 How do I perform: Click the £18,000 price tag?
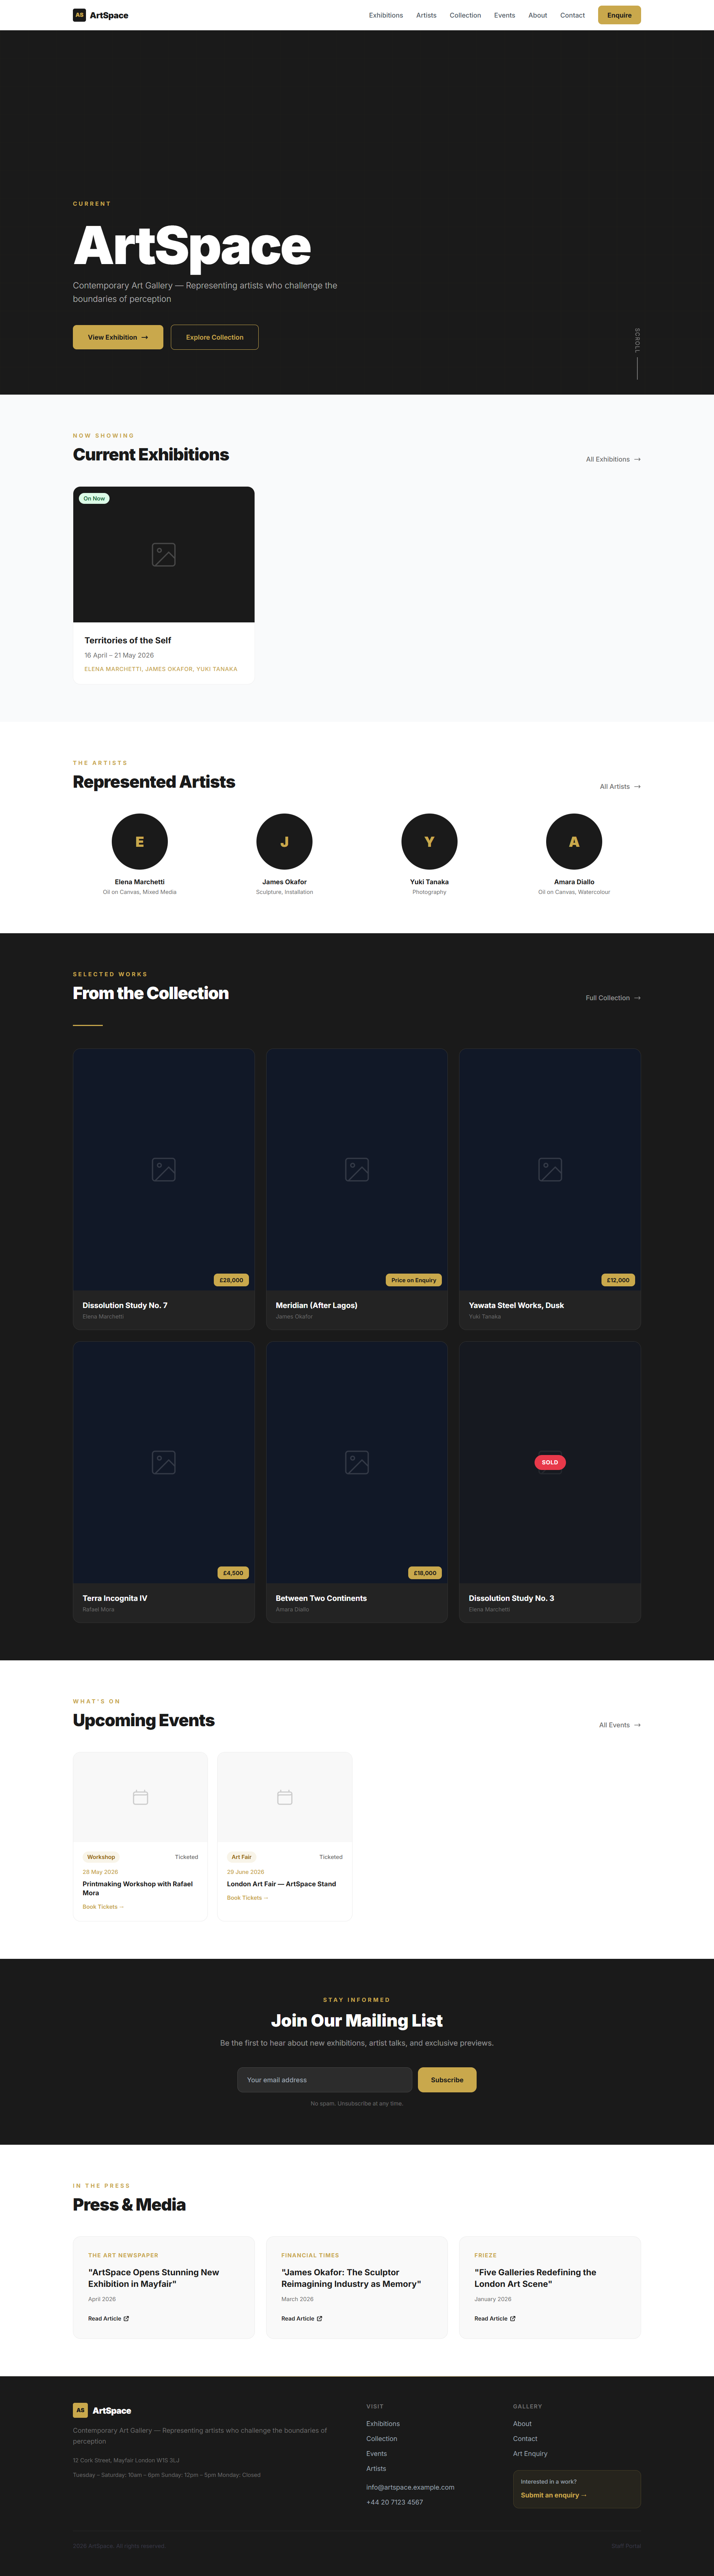point(425,1573)
